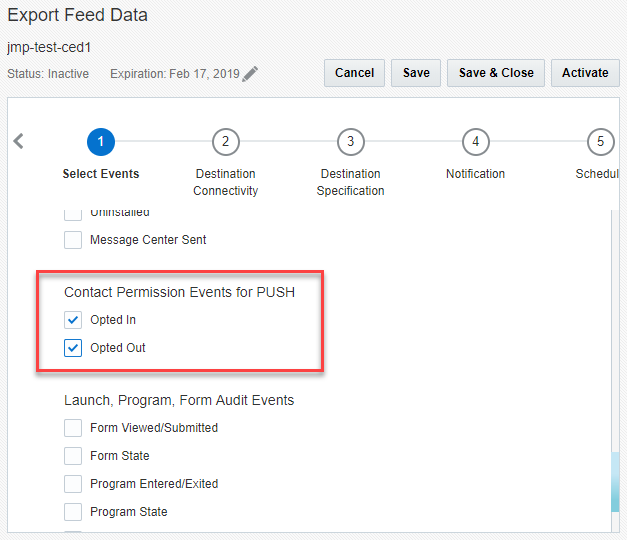Uncheck the Opted In checkbox
The image size is (627, 540).
point(73,320)
